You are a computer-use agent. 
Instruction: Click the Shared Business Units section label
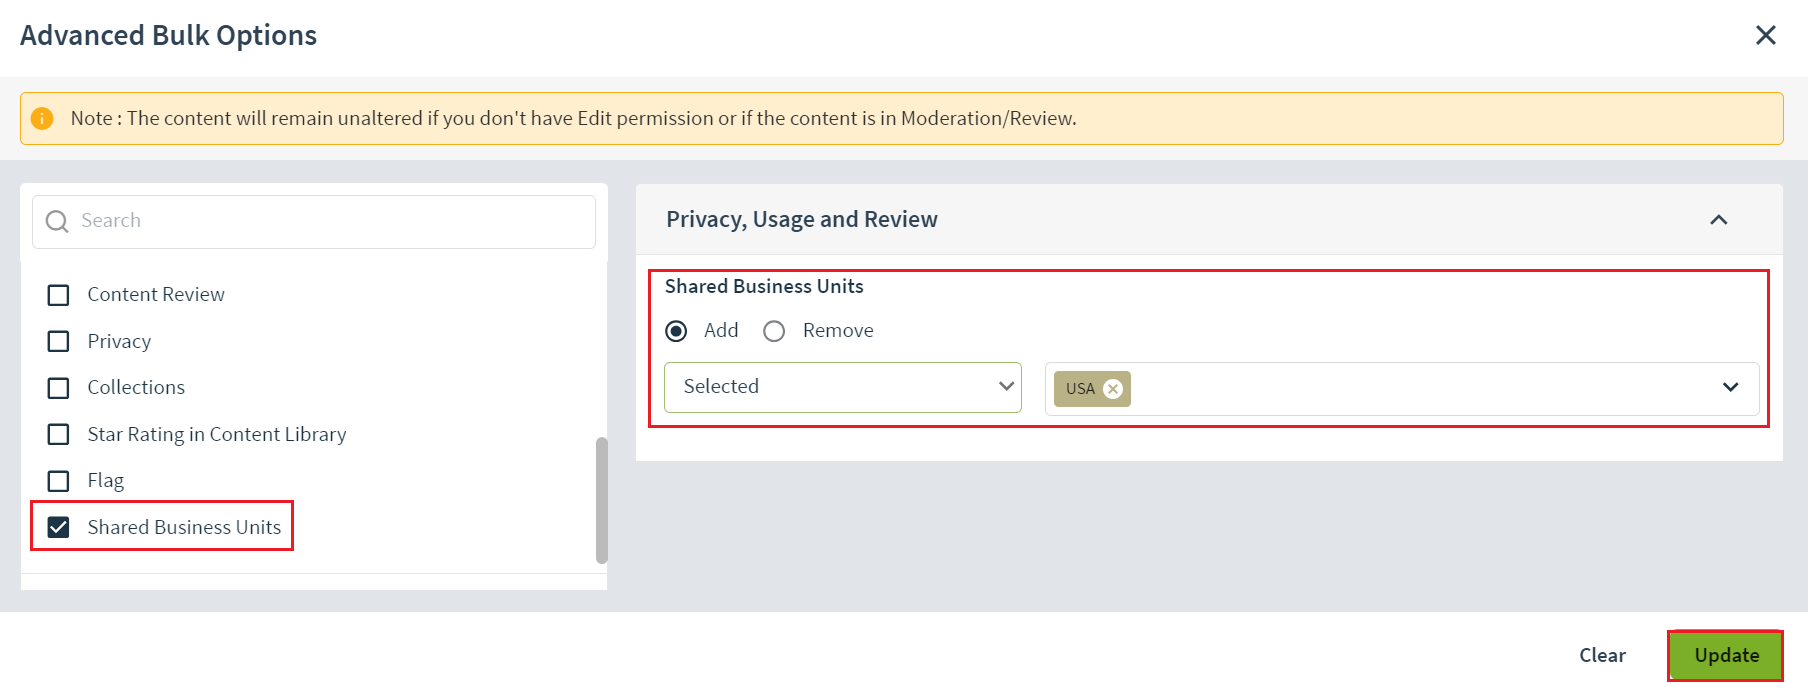764,287
